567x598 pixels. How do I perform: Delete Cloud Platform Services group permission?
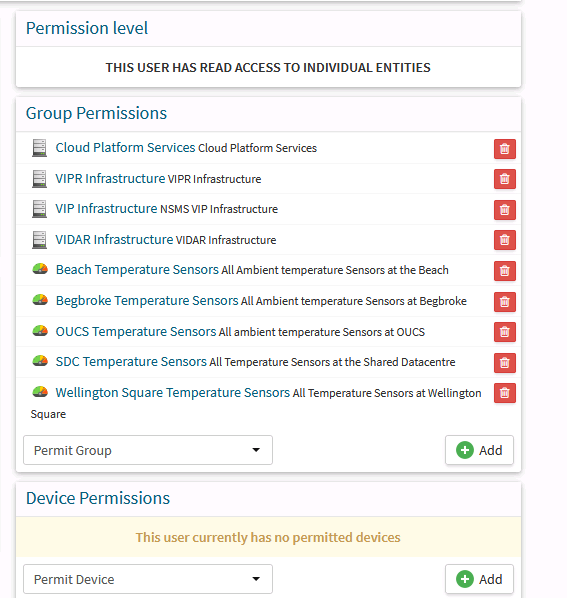[x=504, y=149]
